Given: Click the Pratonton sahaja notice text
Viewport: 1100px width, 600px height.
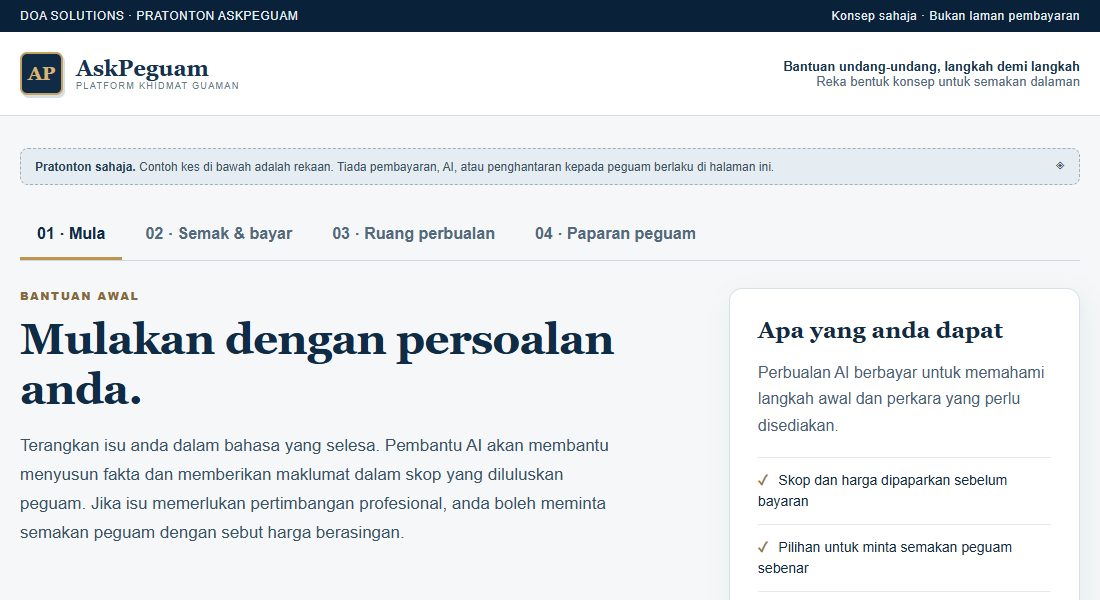Looking at the screenshot, I should tap(404, 167).
